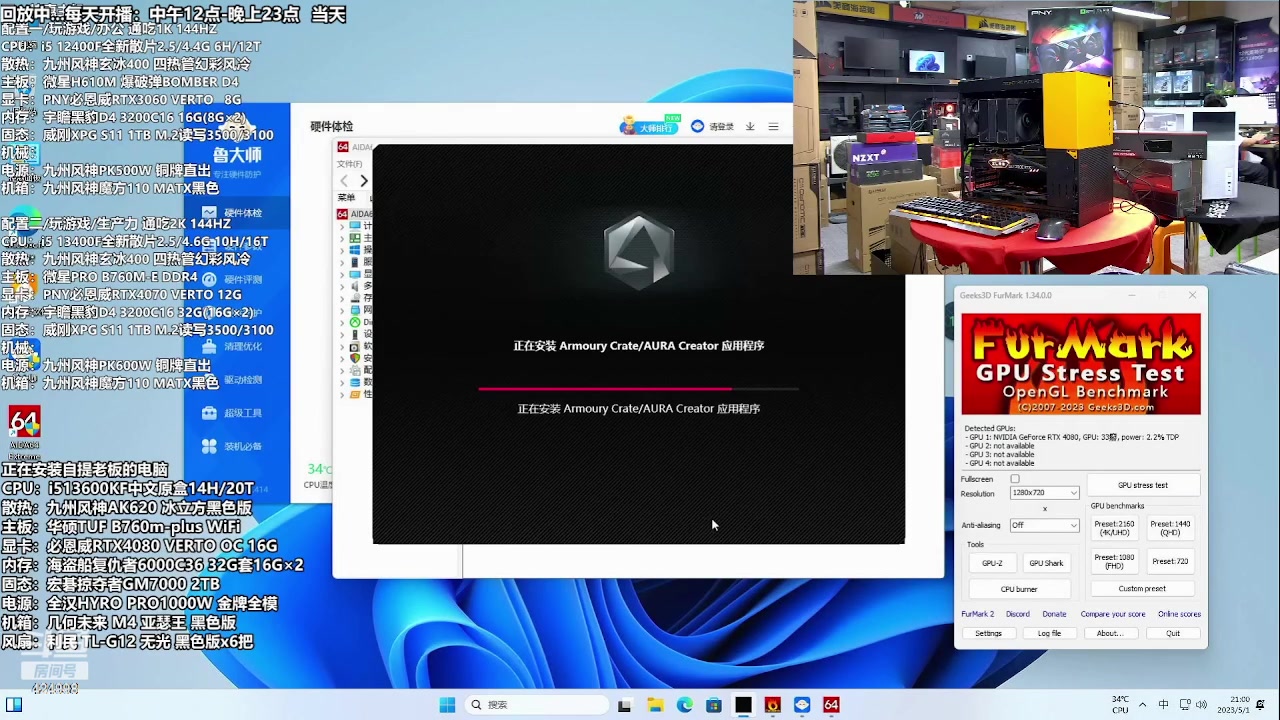Close the Geeks3D FurMark window
1280x720 pixels.
[x=1192, y=295]
